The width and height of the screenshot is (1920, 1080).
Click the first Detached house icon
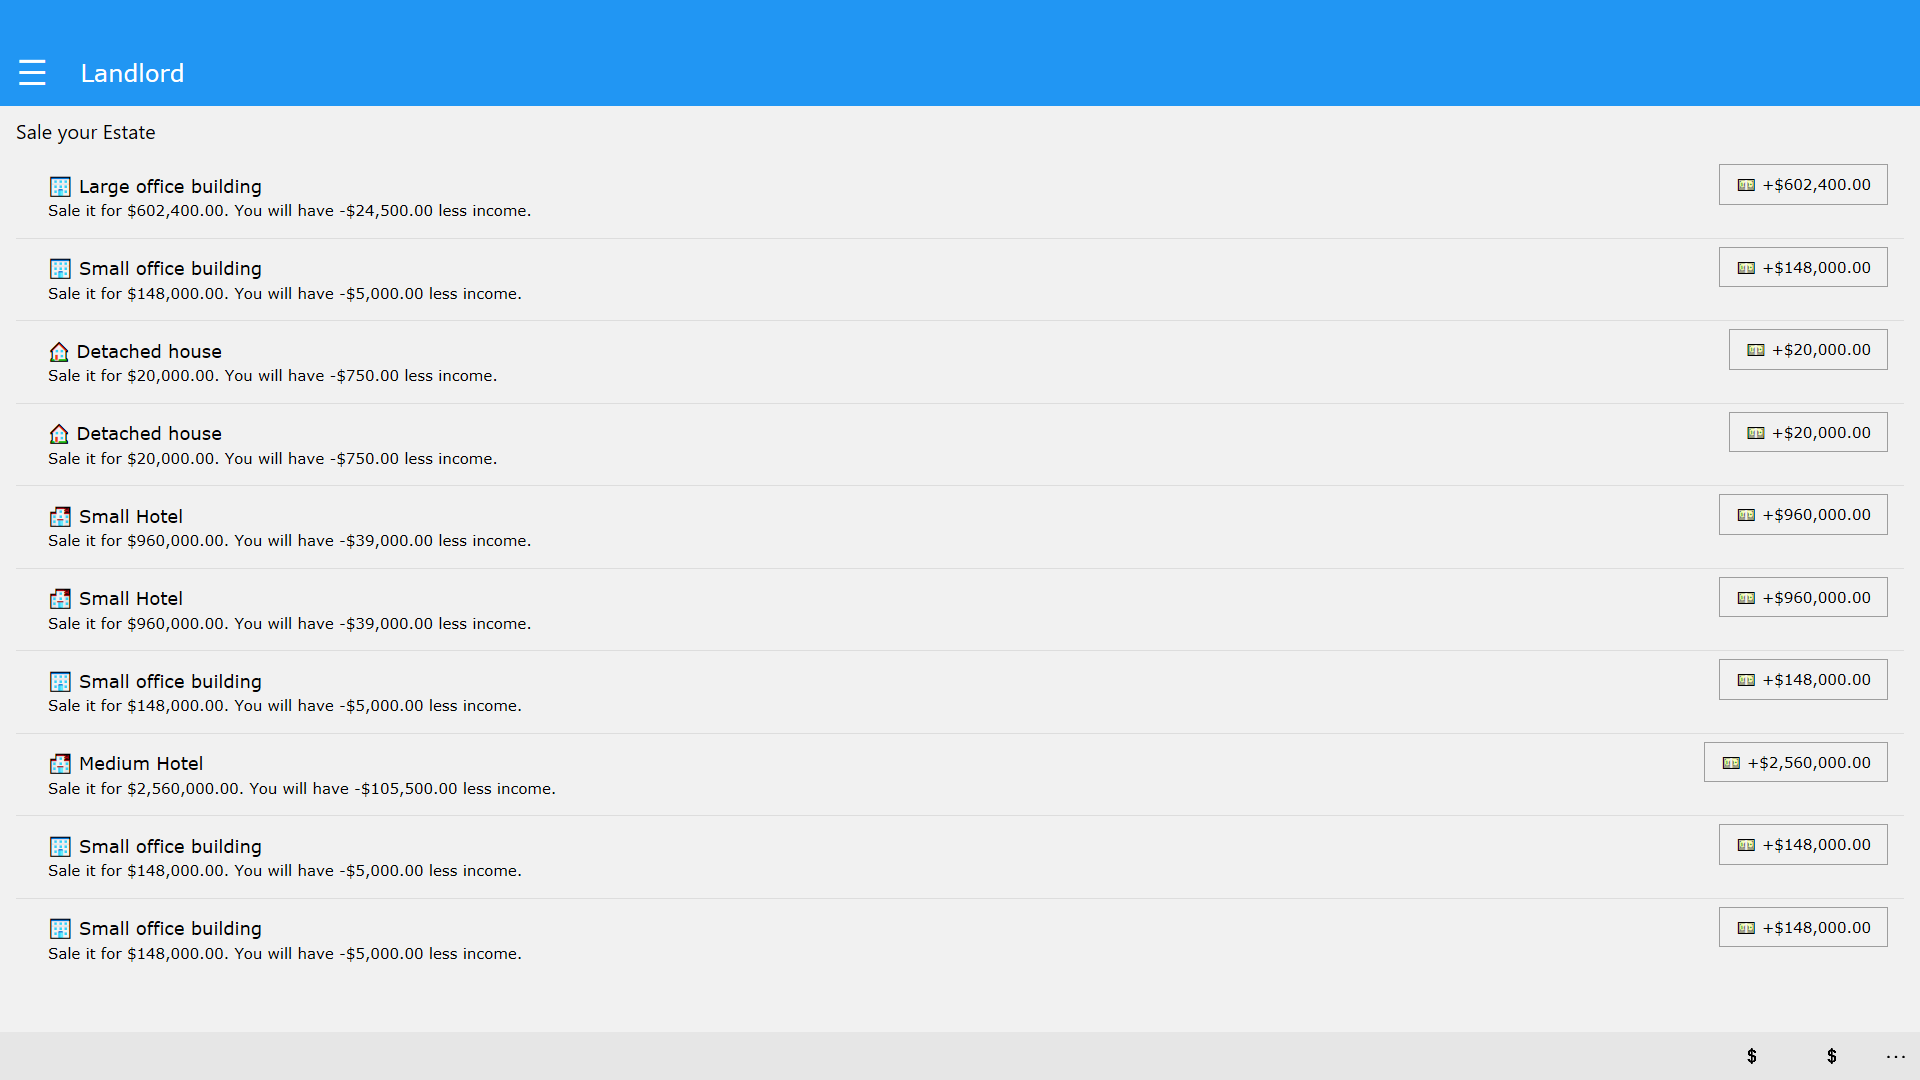coord(59,352)
